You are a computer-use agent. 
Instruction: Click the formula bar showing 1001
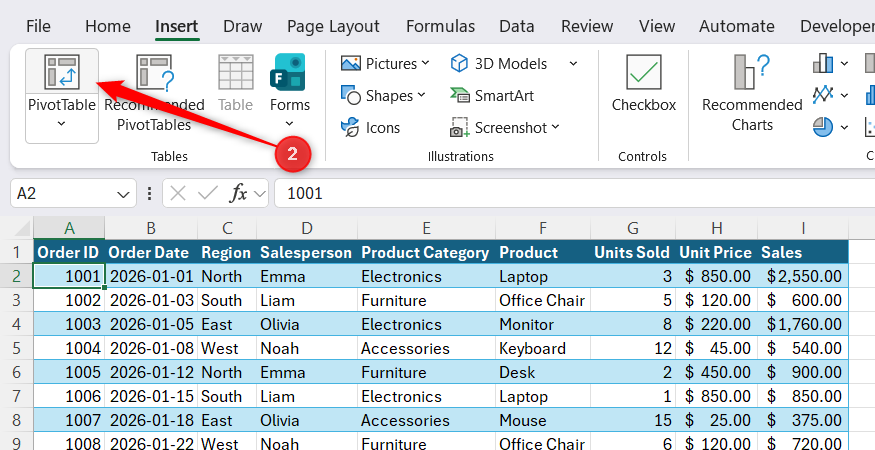pyautogui.click(x=575, y=194)
